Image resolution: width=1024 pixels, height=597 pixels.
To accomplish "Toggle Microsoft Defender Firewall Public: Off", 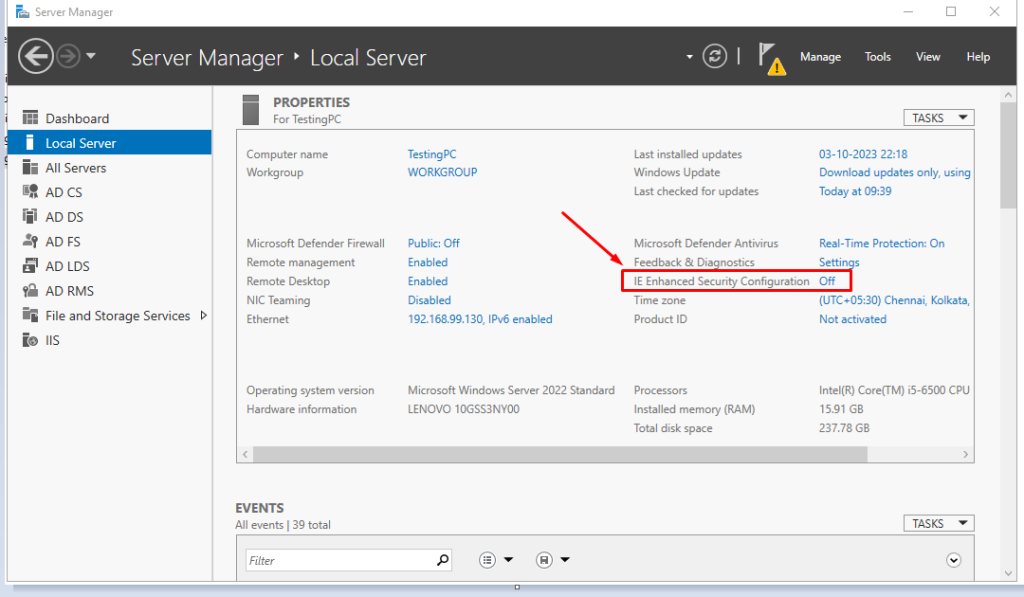I will pyautogui.click(x=433, y=243).
